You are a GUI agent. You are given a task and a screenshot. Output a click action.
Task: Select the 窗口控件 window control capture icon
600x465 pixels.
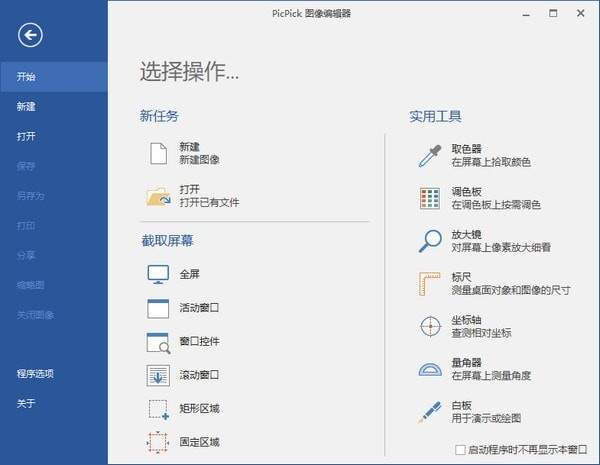click(159, 342)
